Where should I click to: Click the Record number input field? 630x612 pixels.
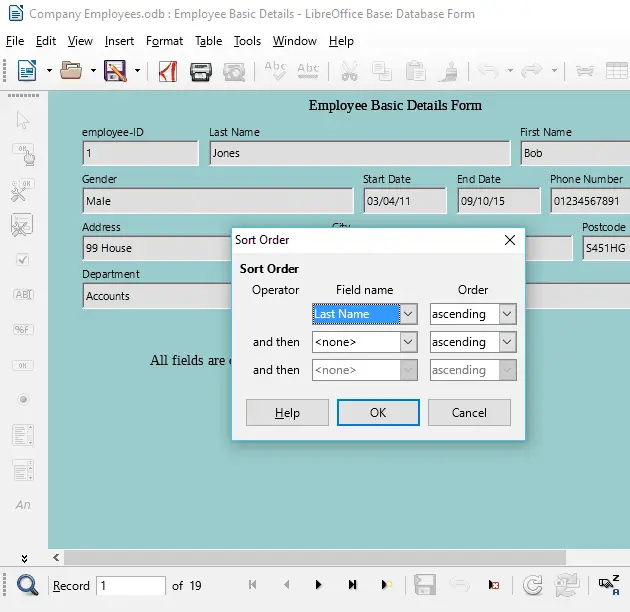coord(131,585)
